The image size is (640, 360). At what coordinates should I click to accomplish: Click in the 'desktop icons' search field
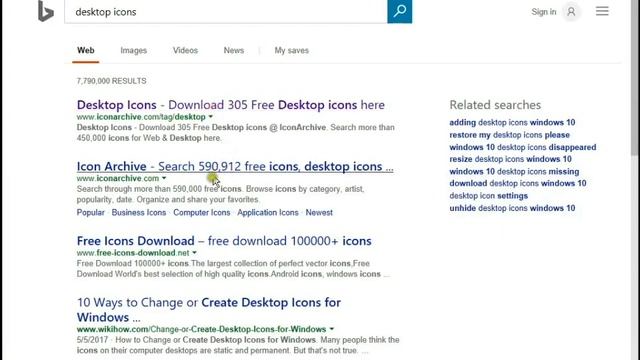click(x=226, y=11)
